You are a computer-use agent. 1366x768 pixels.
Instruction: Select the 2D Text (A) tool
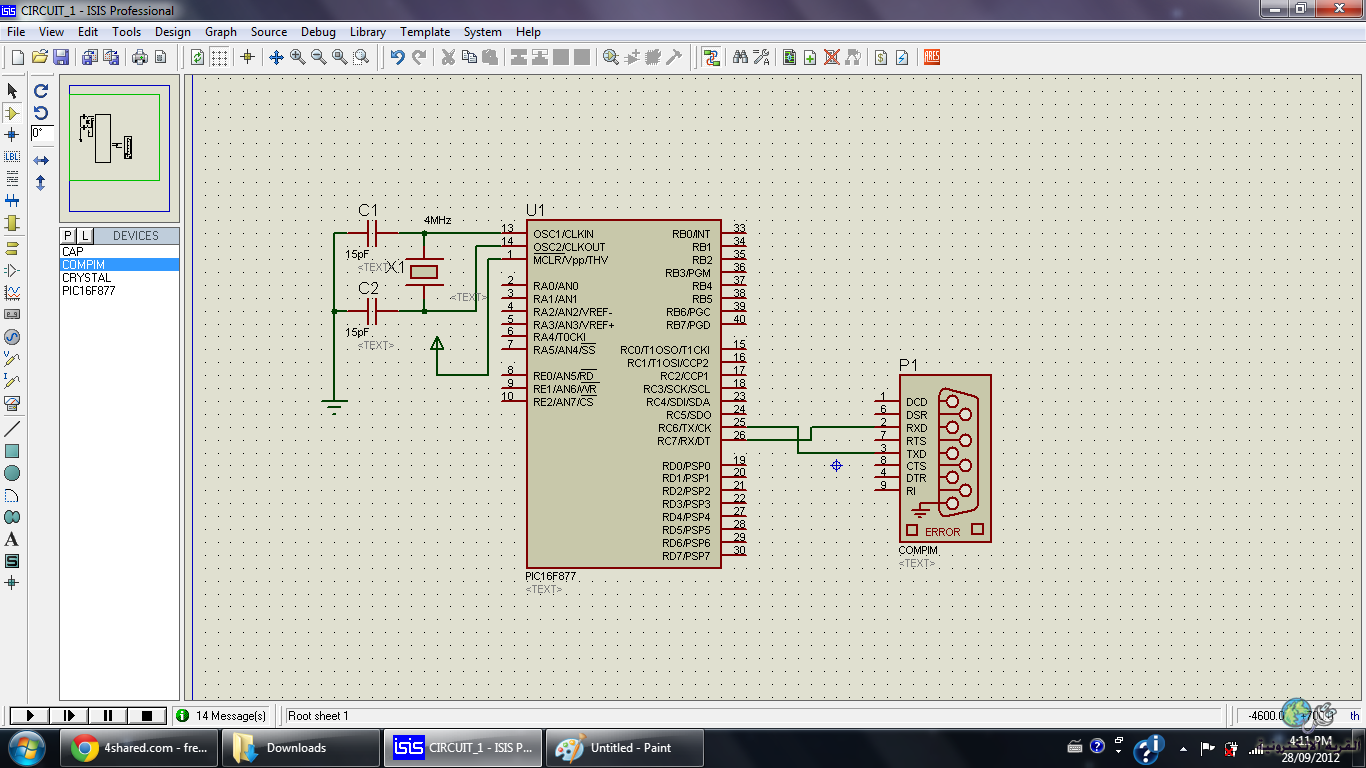12,539
